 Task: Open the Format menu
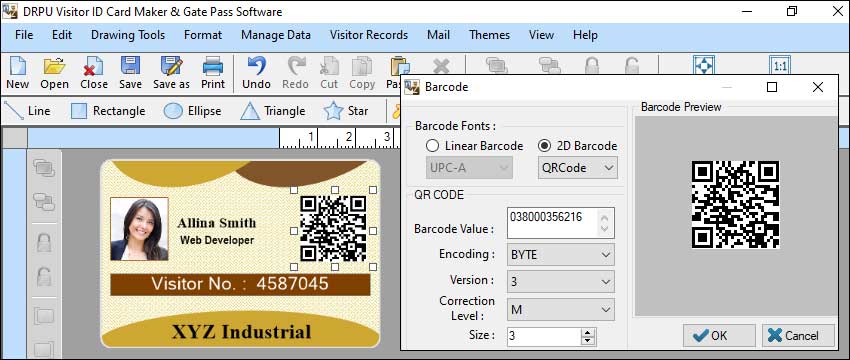pyautogui.click(x=203, y=35)
